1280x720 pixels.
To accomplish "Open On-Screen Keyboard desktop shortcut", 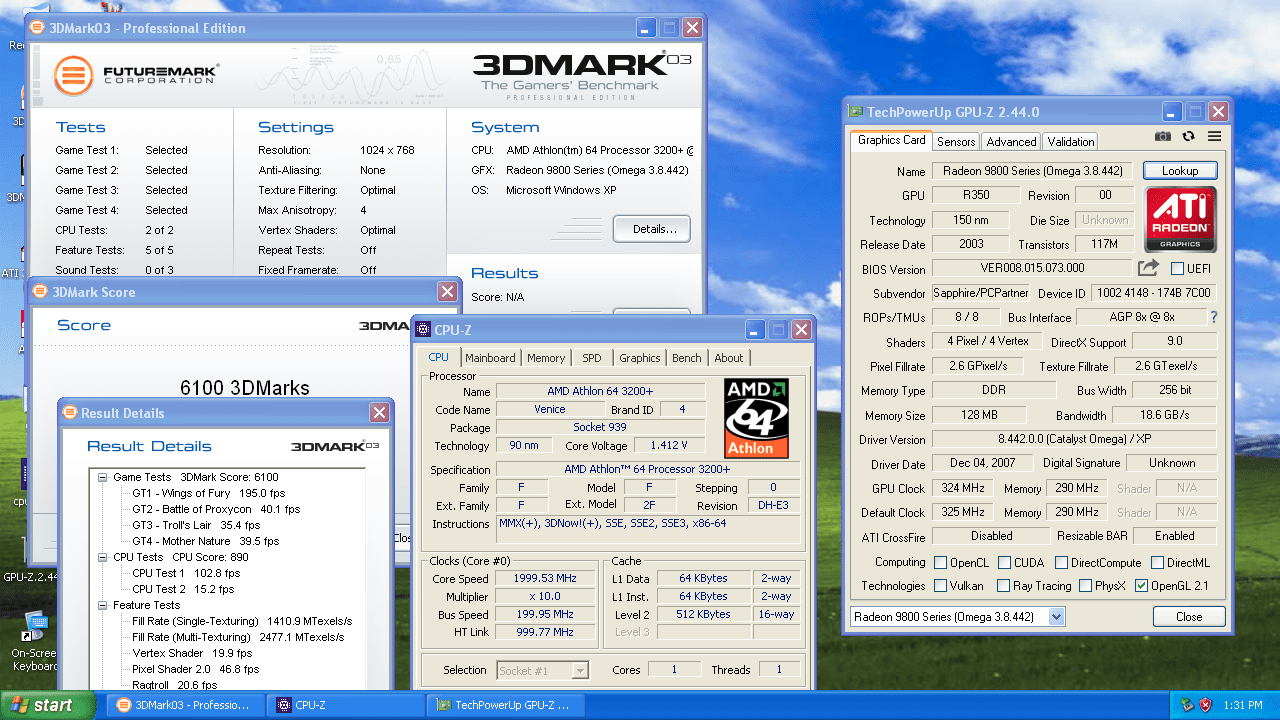I will 34,640.
